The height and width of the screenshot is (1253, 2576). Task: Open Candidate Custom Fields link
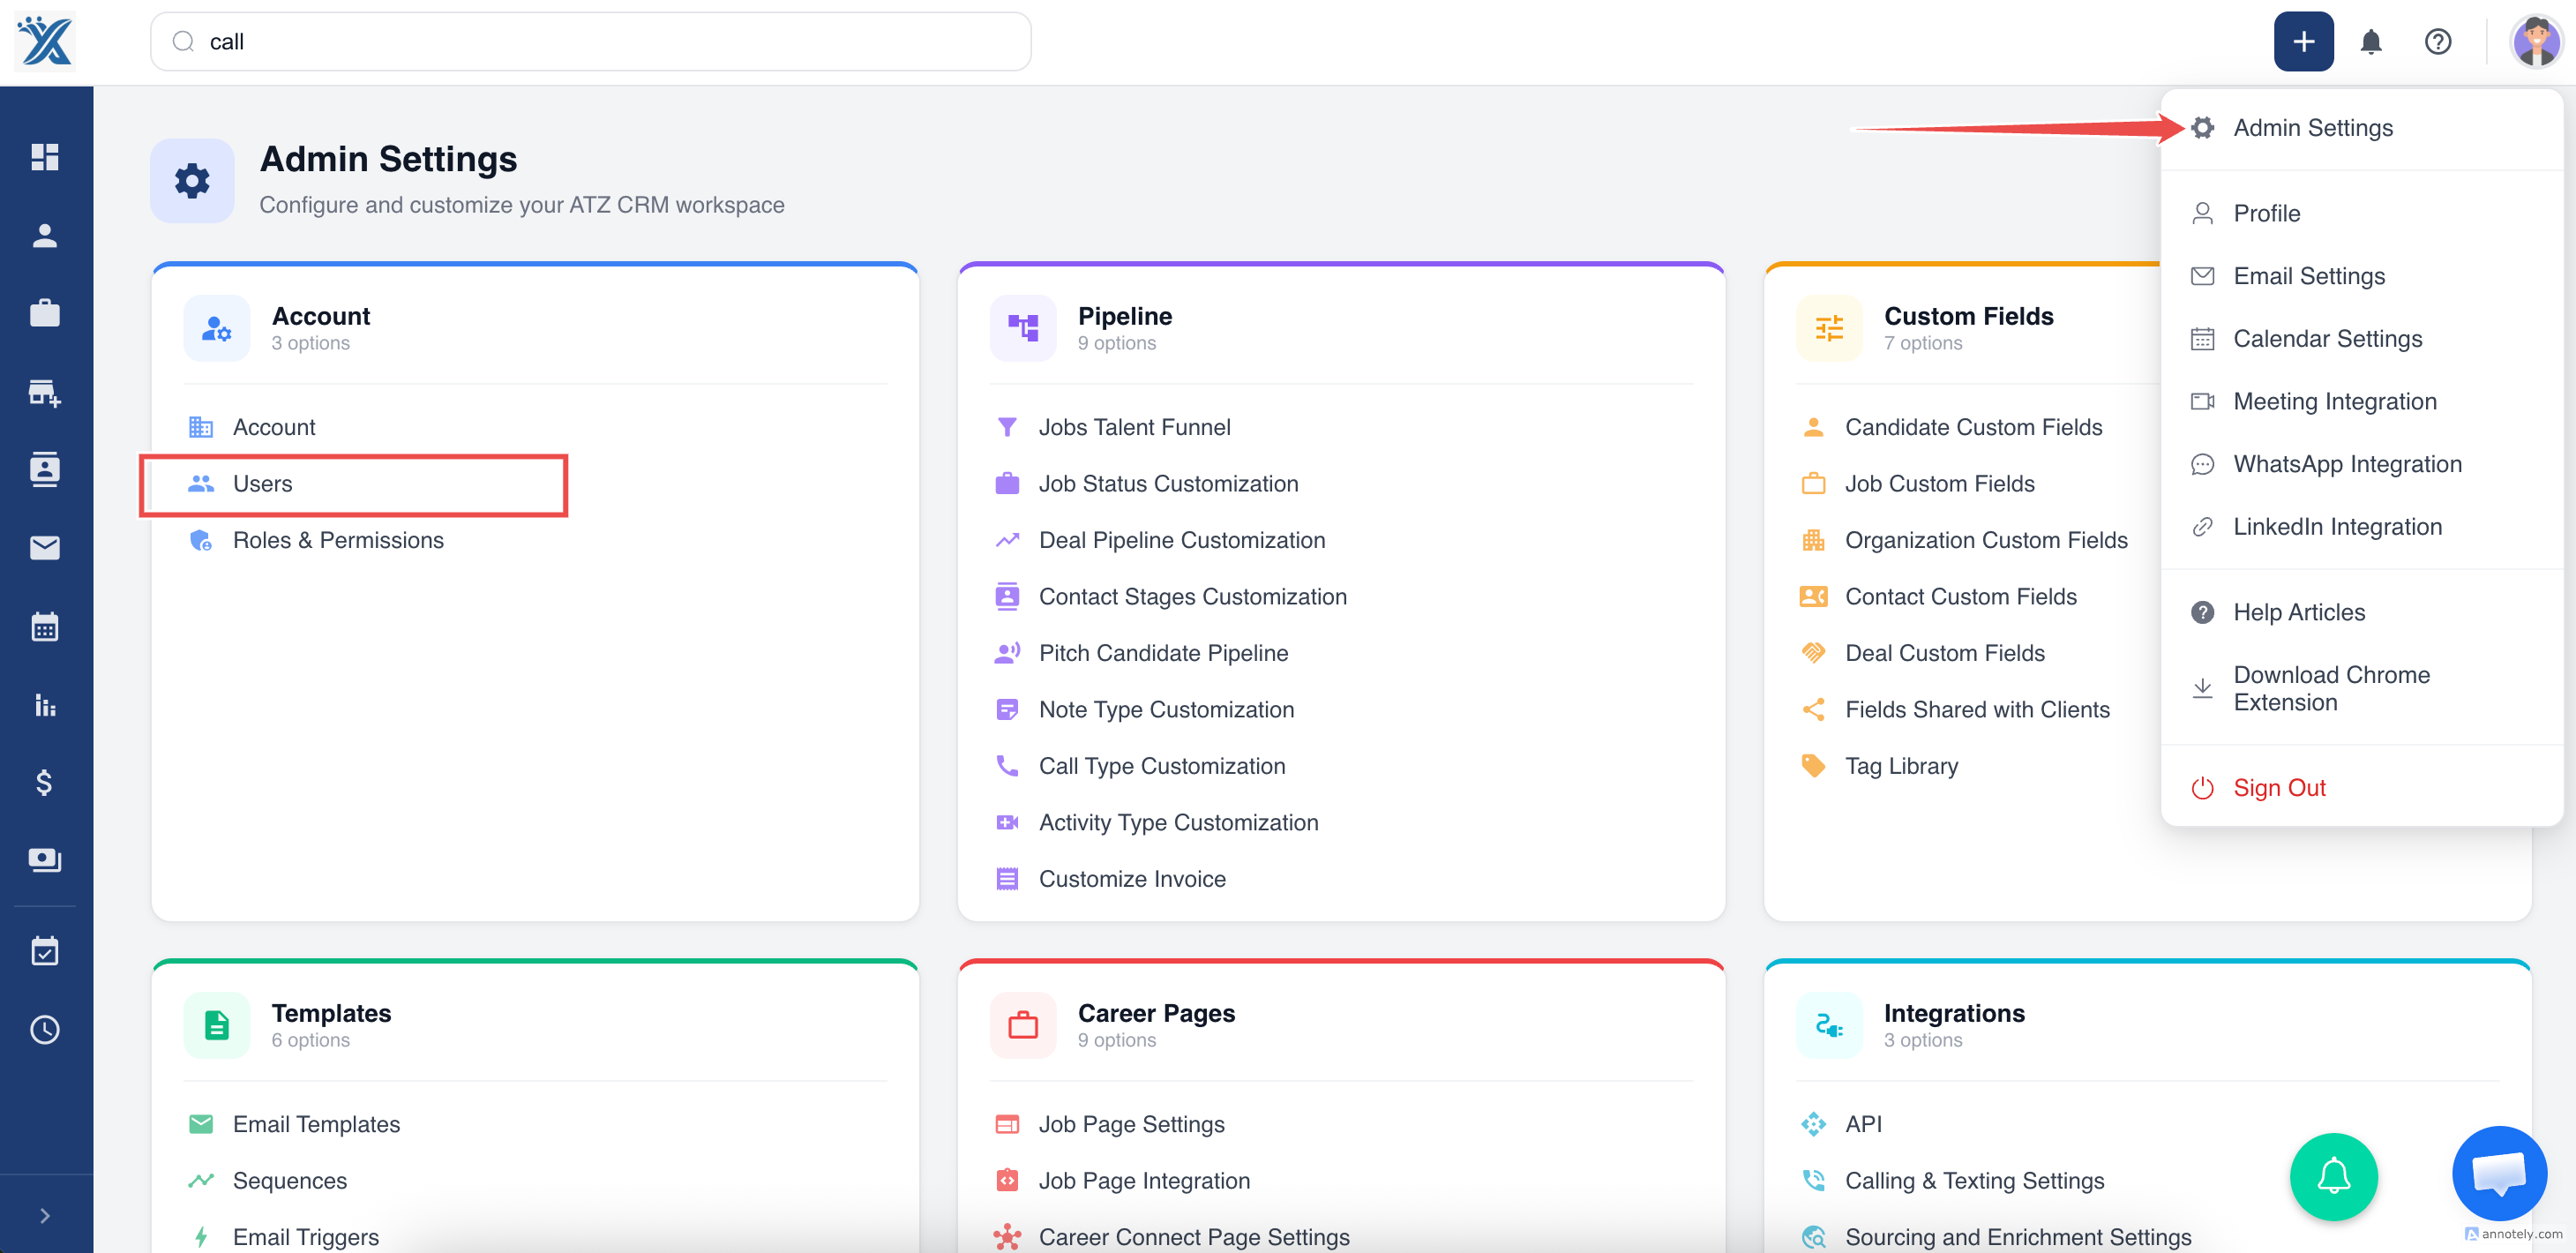tap(1973, 427)
